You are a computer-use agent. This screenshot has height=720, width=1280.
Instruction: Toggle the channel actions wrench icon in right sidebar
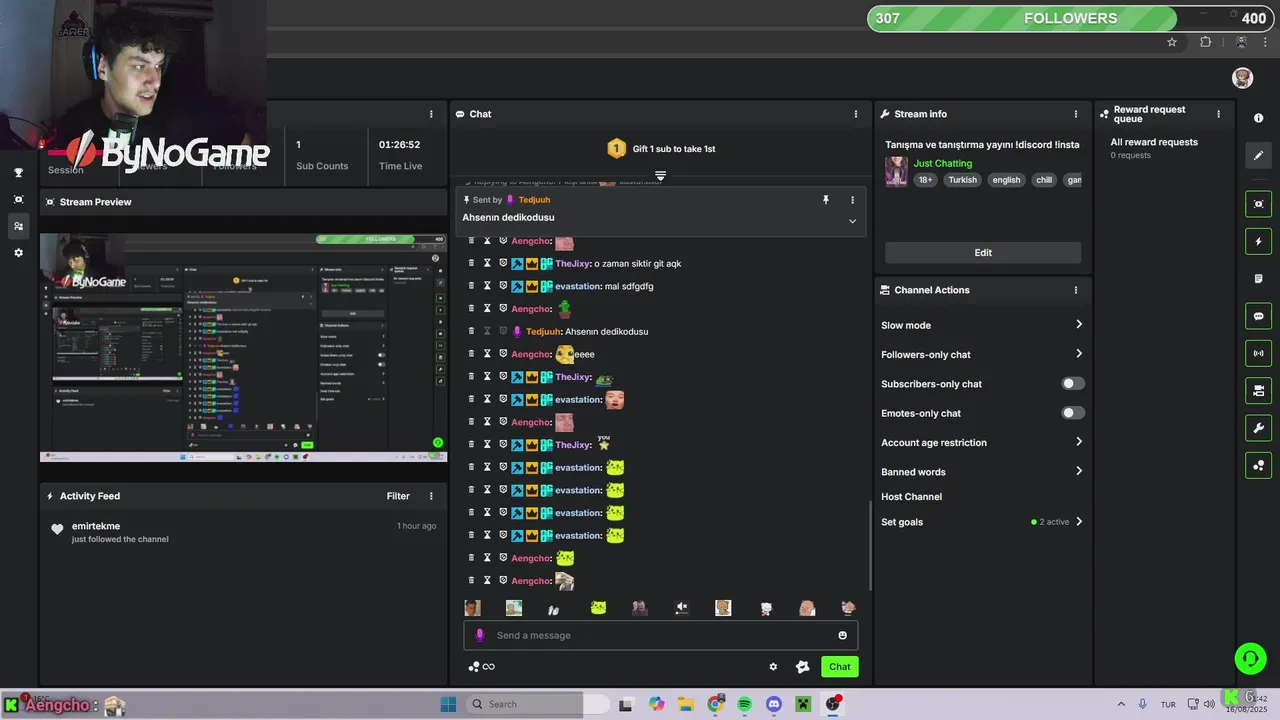(x=1258, y=428)
